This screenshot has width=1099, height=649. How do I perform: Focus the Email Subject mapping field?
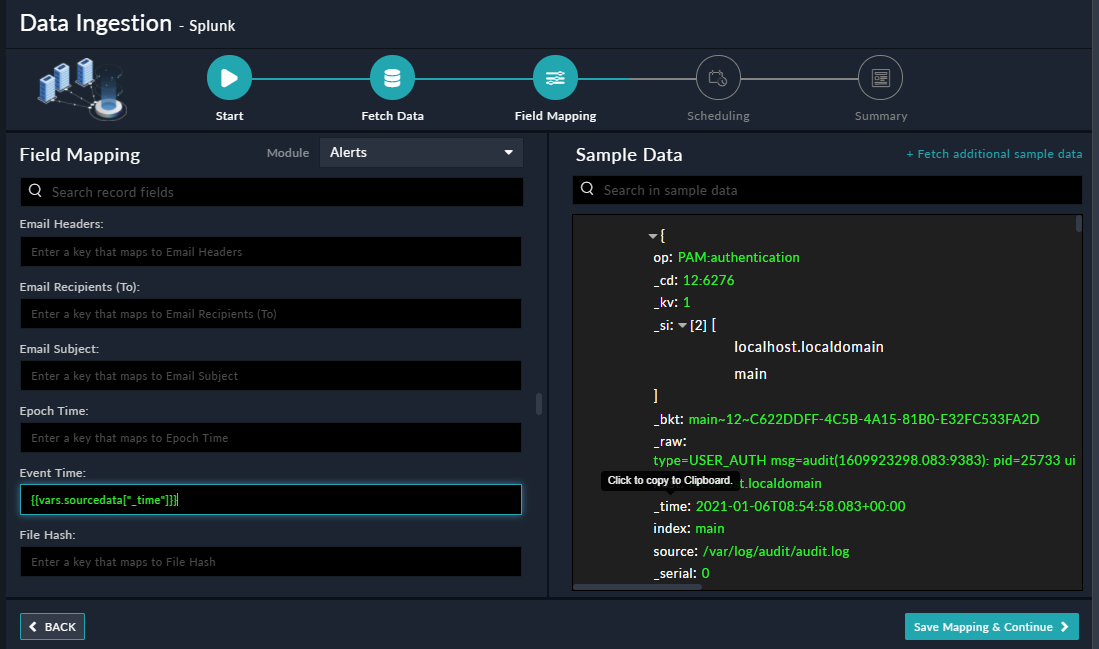click(x=270, y=376)
